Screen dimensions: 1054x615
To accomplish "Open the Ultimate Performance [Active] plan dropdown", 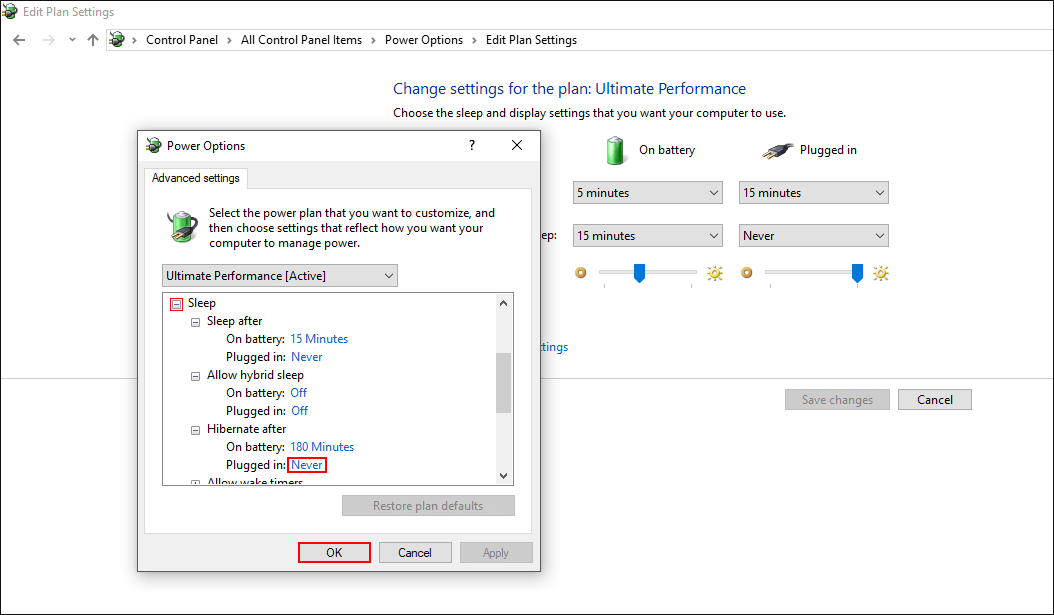I will pos(280,276).
